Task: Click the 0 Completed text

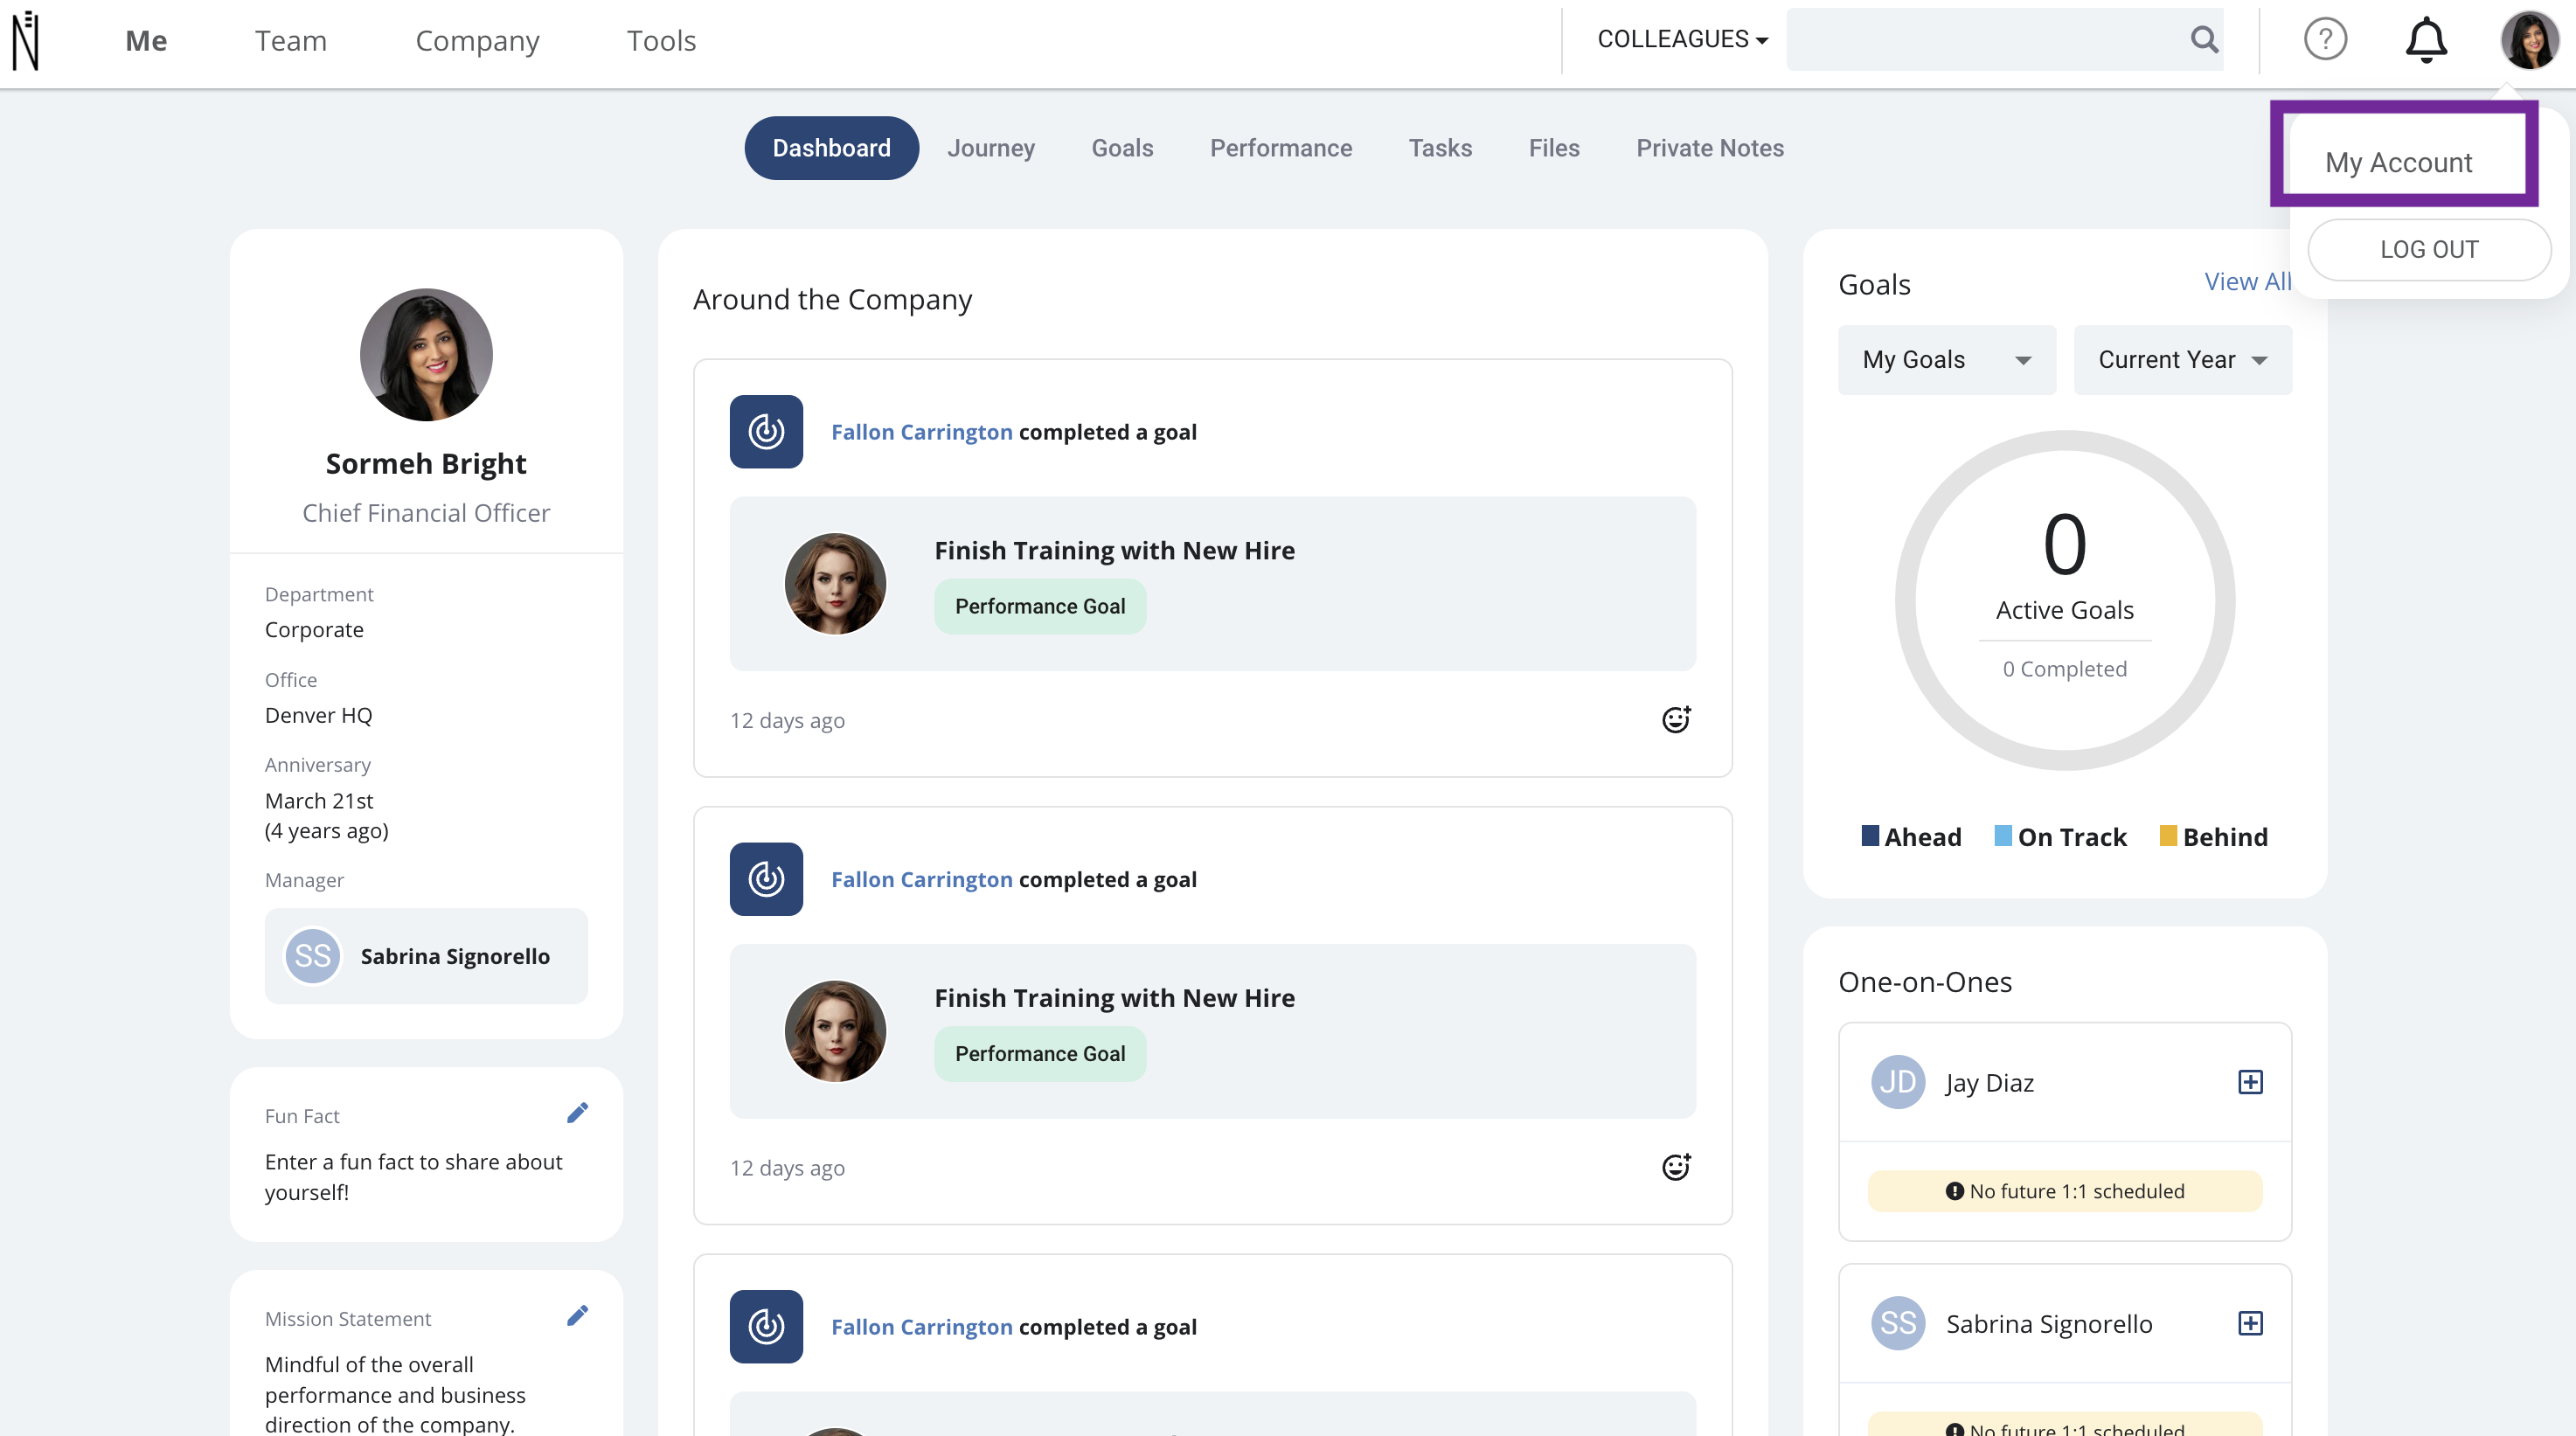Action: point(2064,669)
